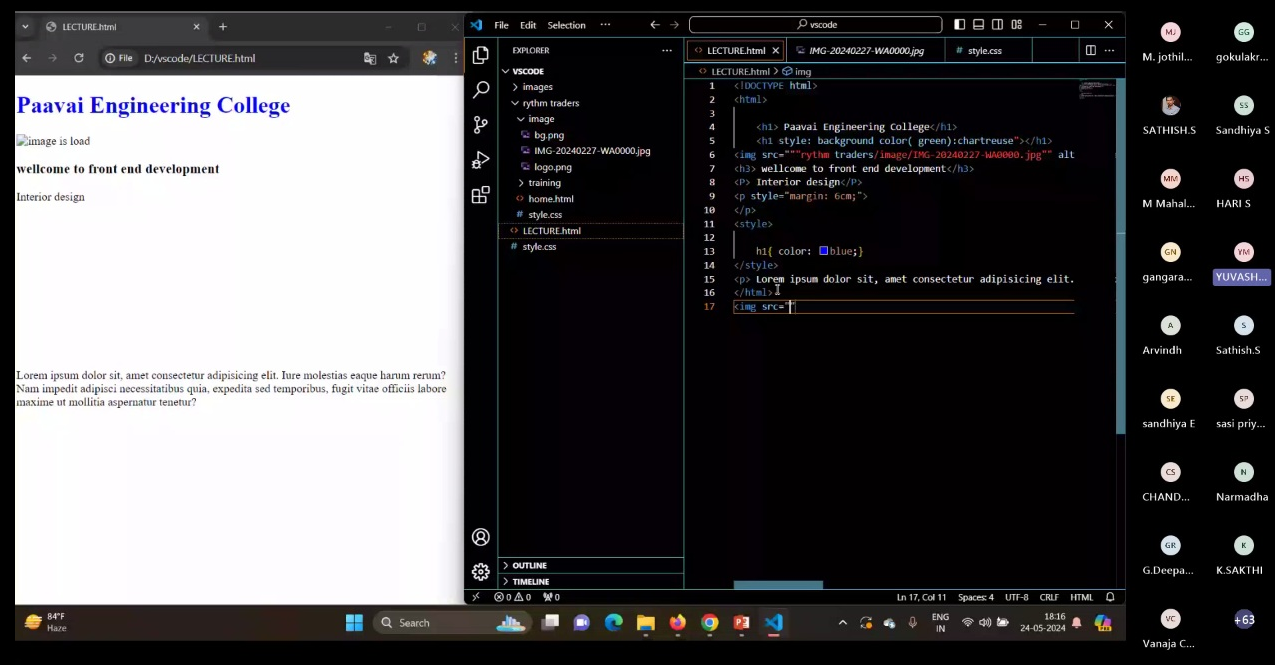Open the Extensions view
The width and height of the screenshot is (1275, 665).
coord(481,195)
